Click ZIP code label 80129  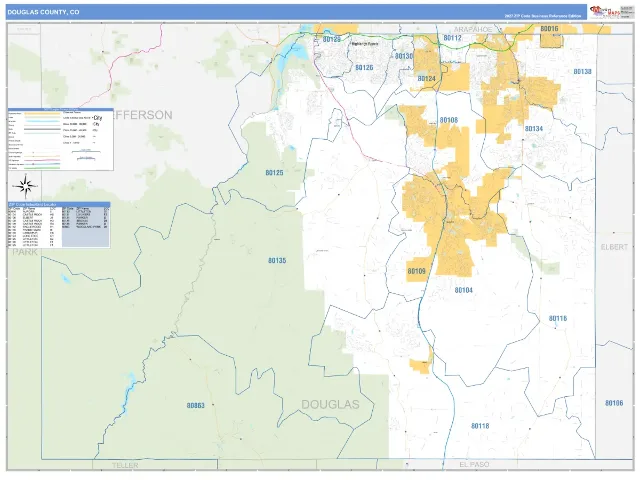[331, 39]
